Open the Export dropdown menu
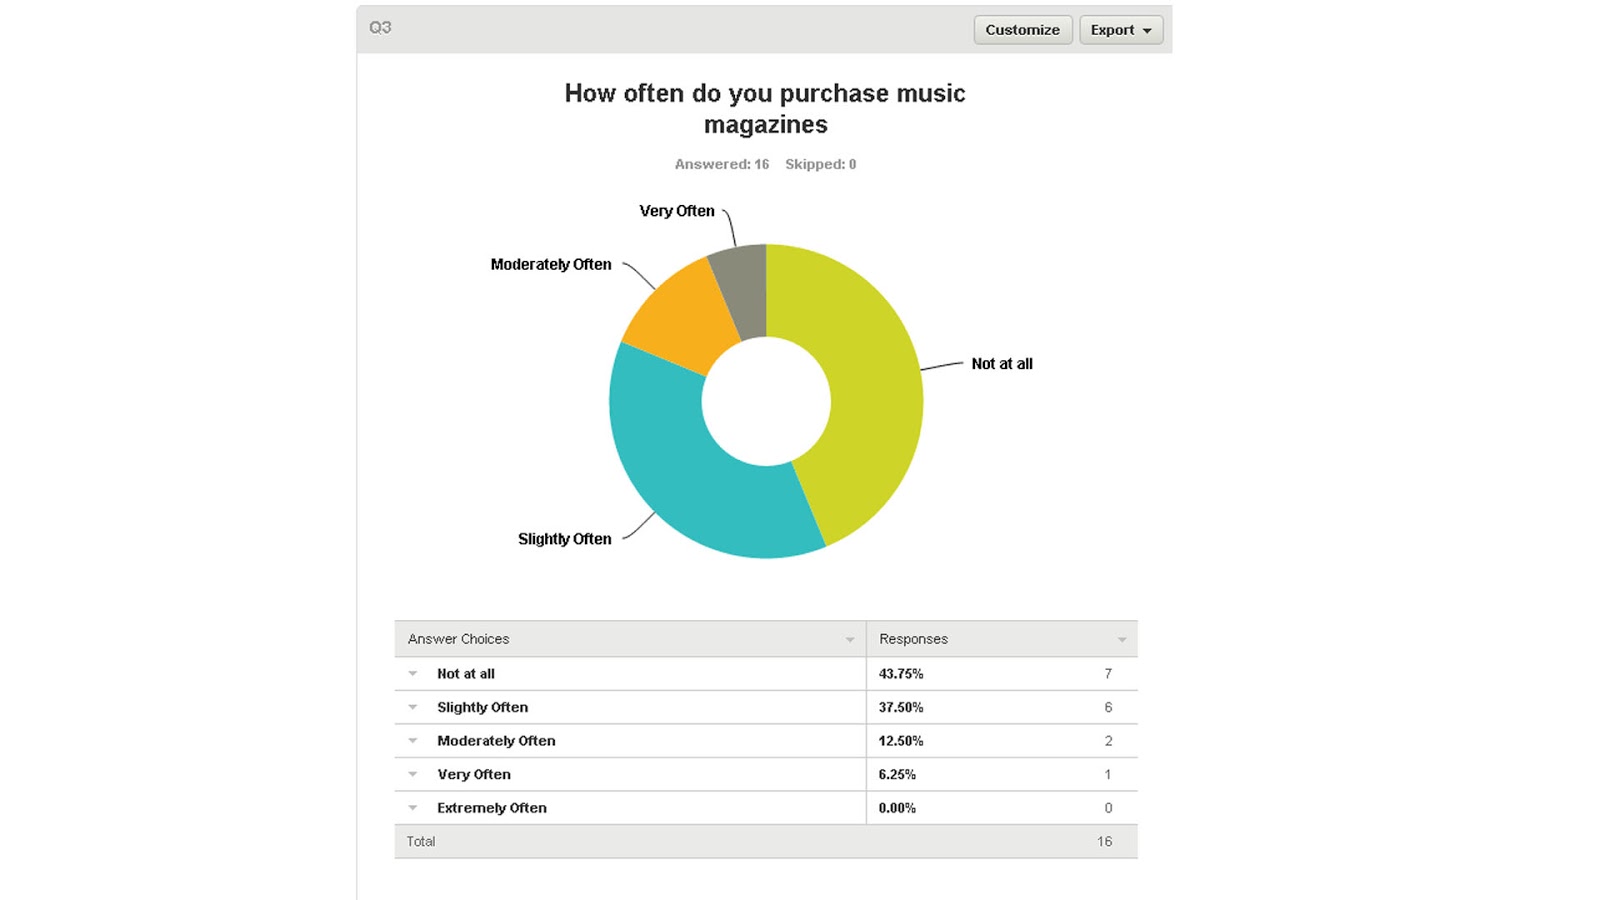Image resolution: width=1600 pixels, height=900 pixels. coord(1120,30)
